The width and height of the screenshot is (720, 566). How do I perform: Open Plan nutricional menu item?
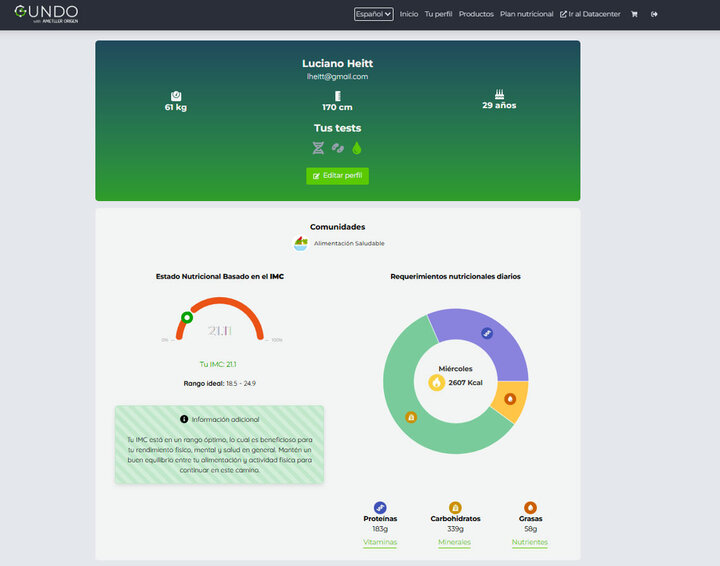coord(526,14)
